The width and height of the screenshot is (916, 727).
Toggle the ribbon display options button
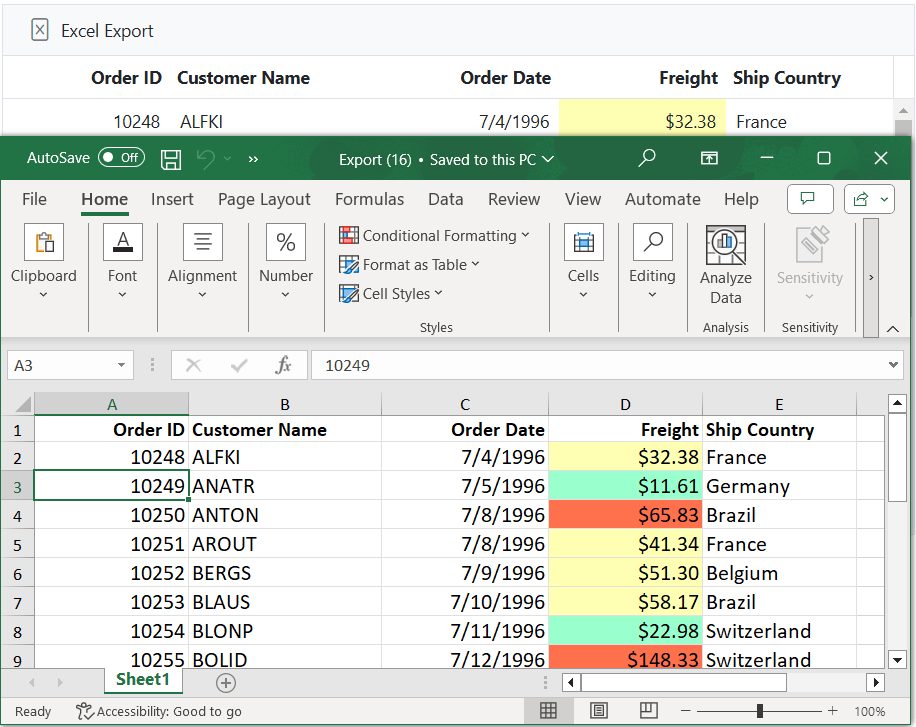[x=709, y=158]
